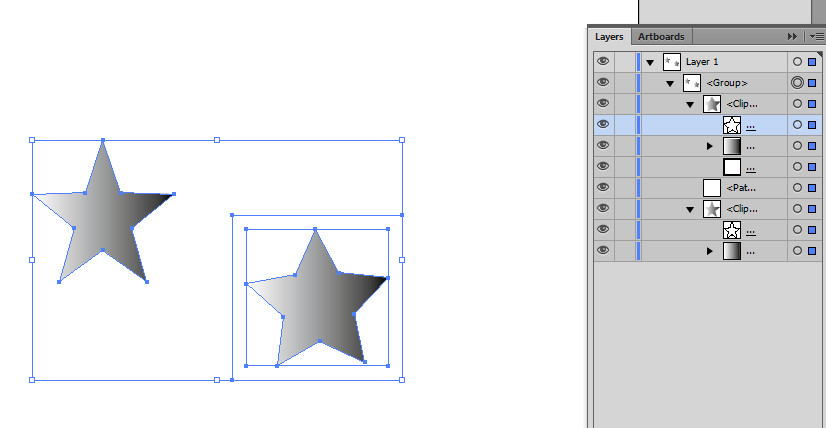Click target circle of white square row
Image resolution: width=826 pixels, height=428 pixels.
pos(797,167)
